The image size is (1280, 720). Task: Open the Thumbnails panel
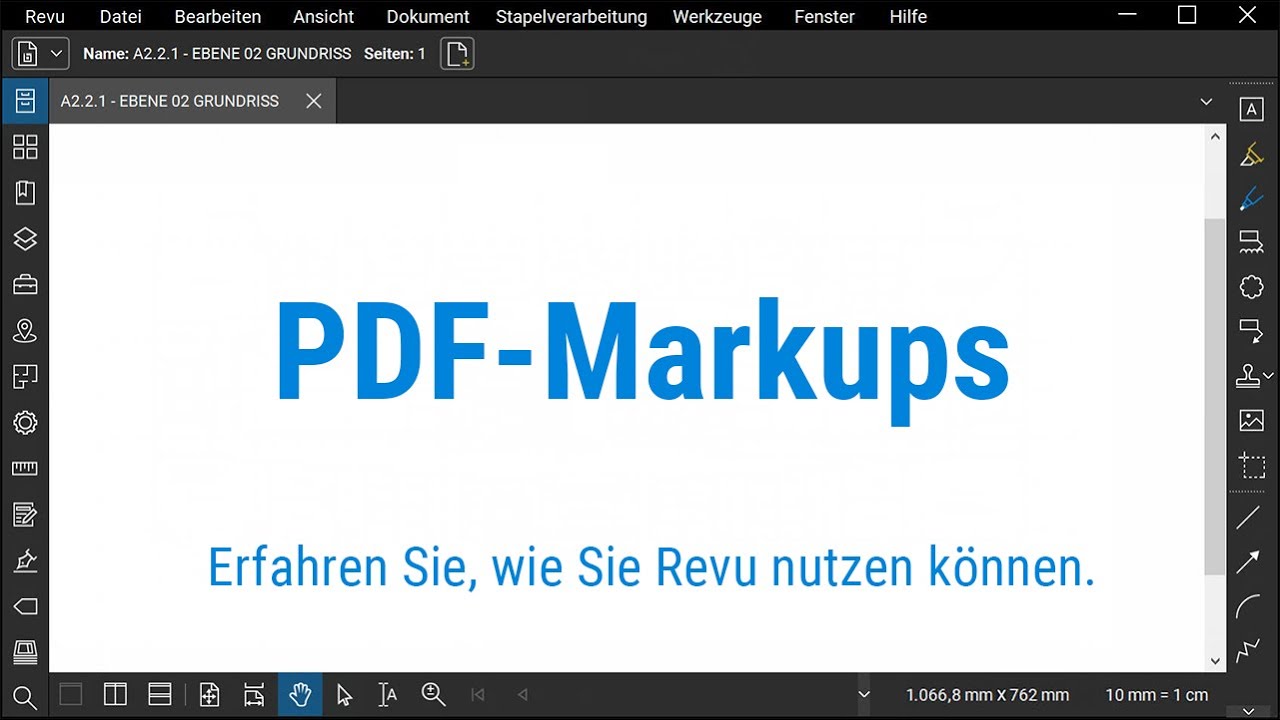25,147
